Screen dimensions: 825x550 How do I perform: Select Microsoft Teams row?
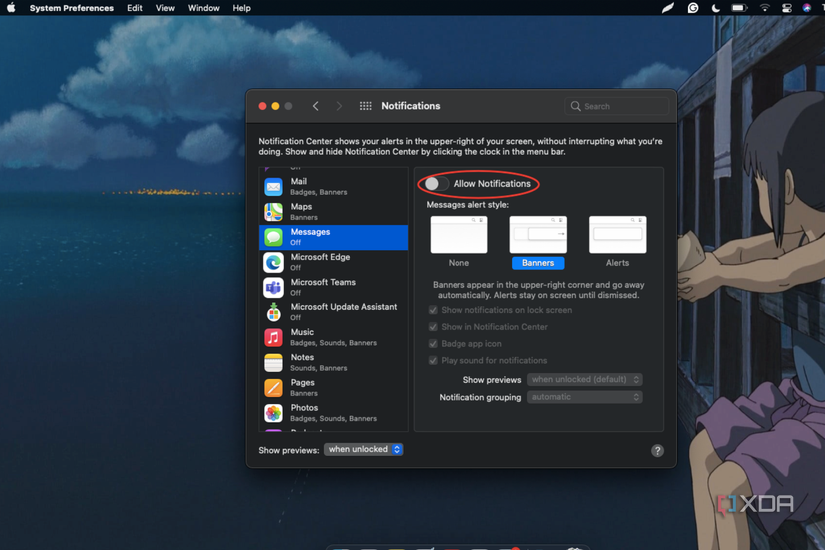334,287
